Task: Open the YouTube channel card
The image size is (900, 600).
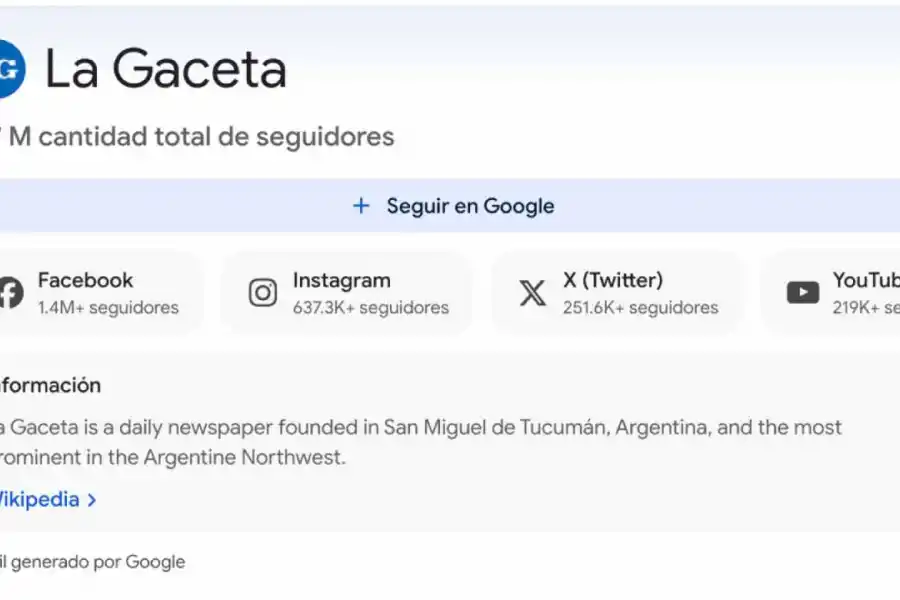Action: pyautogui.click(x=850, y=292)
